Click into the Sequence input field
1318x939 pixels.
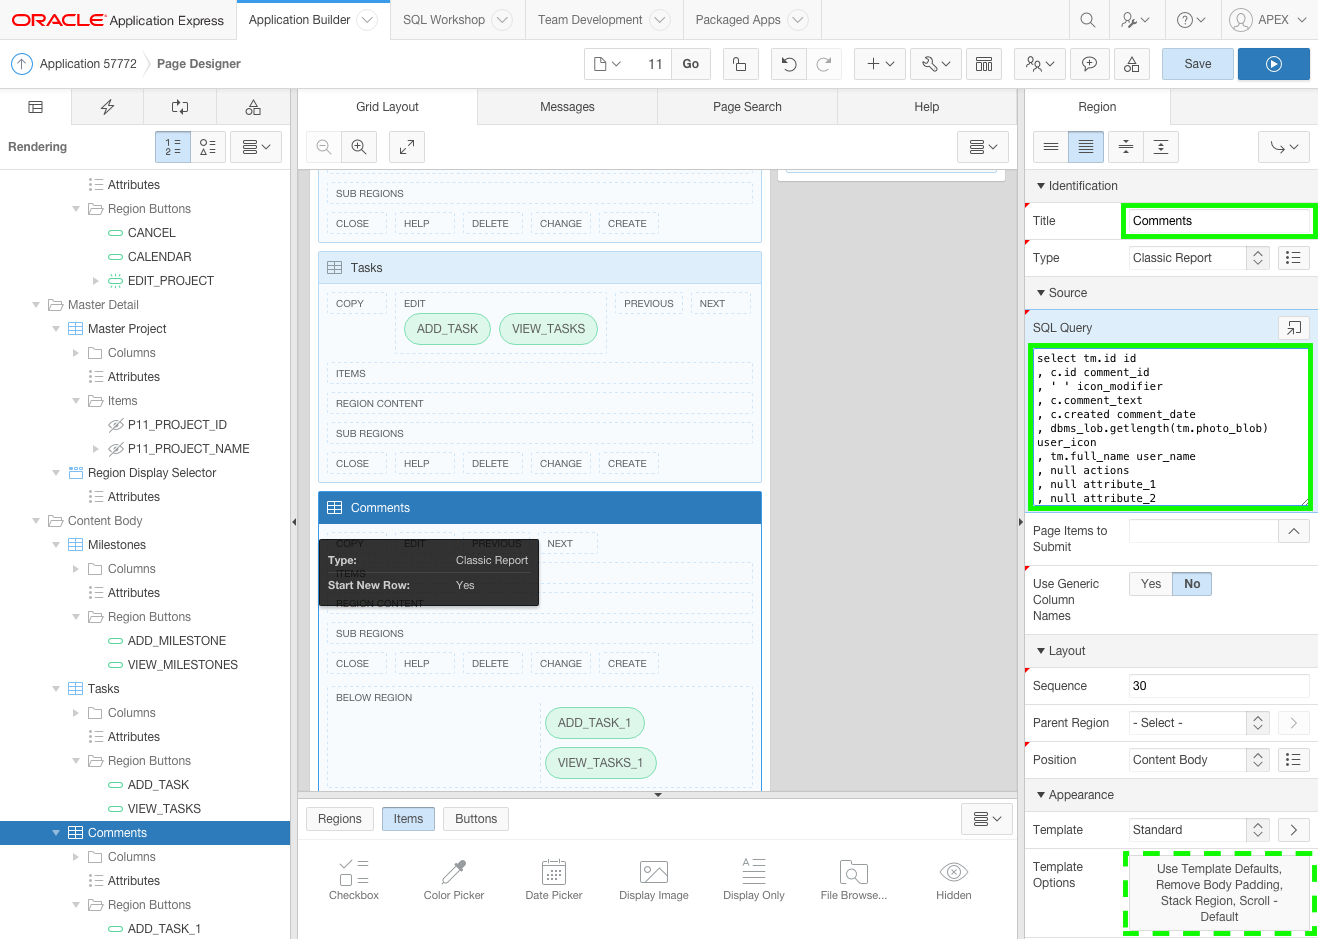[1218, 686]
